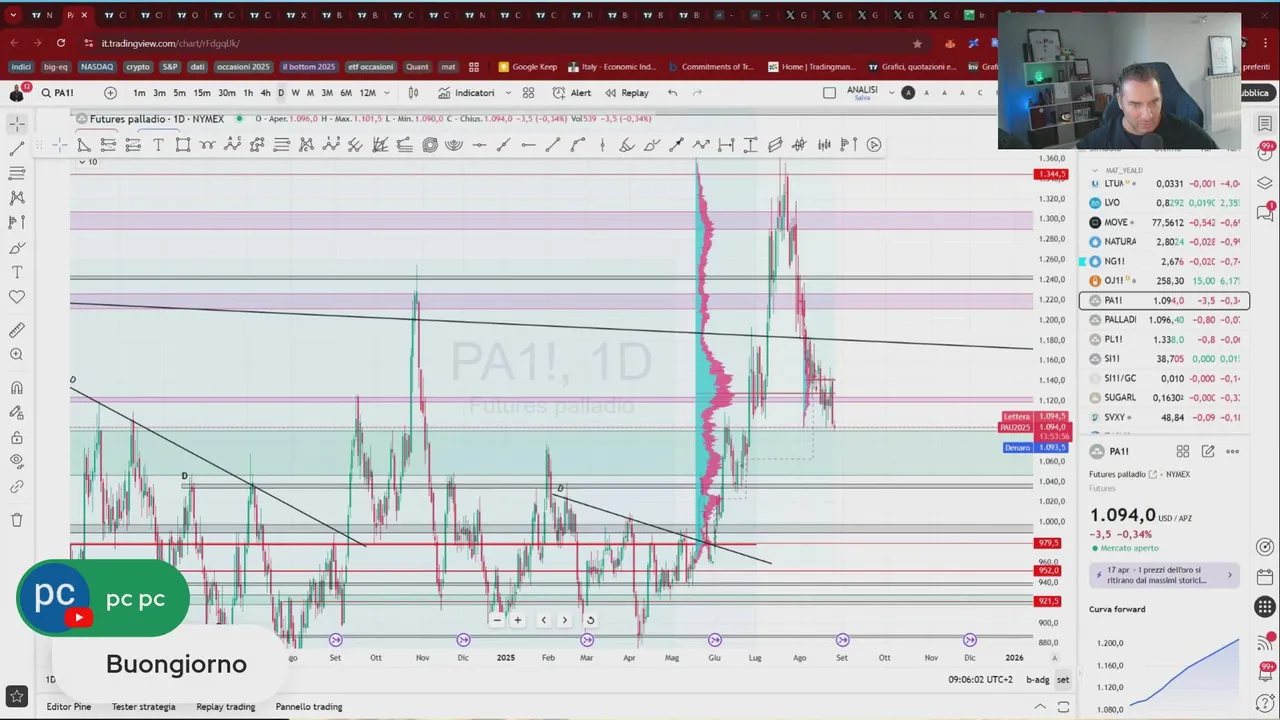Open the 'il bottom 2025' bookmark folder

(309, 67)
